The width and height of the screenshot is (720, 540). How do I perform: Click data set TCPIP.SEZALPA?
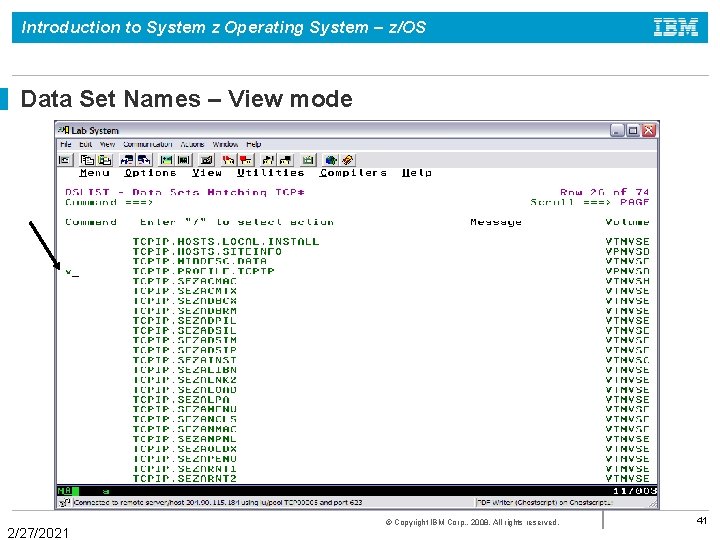click(181, 399)
